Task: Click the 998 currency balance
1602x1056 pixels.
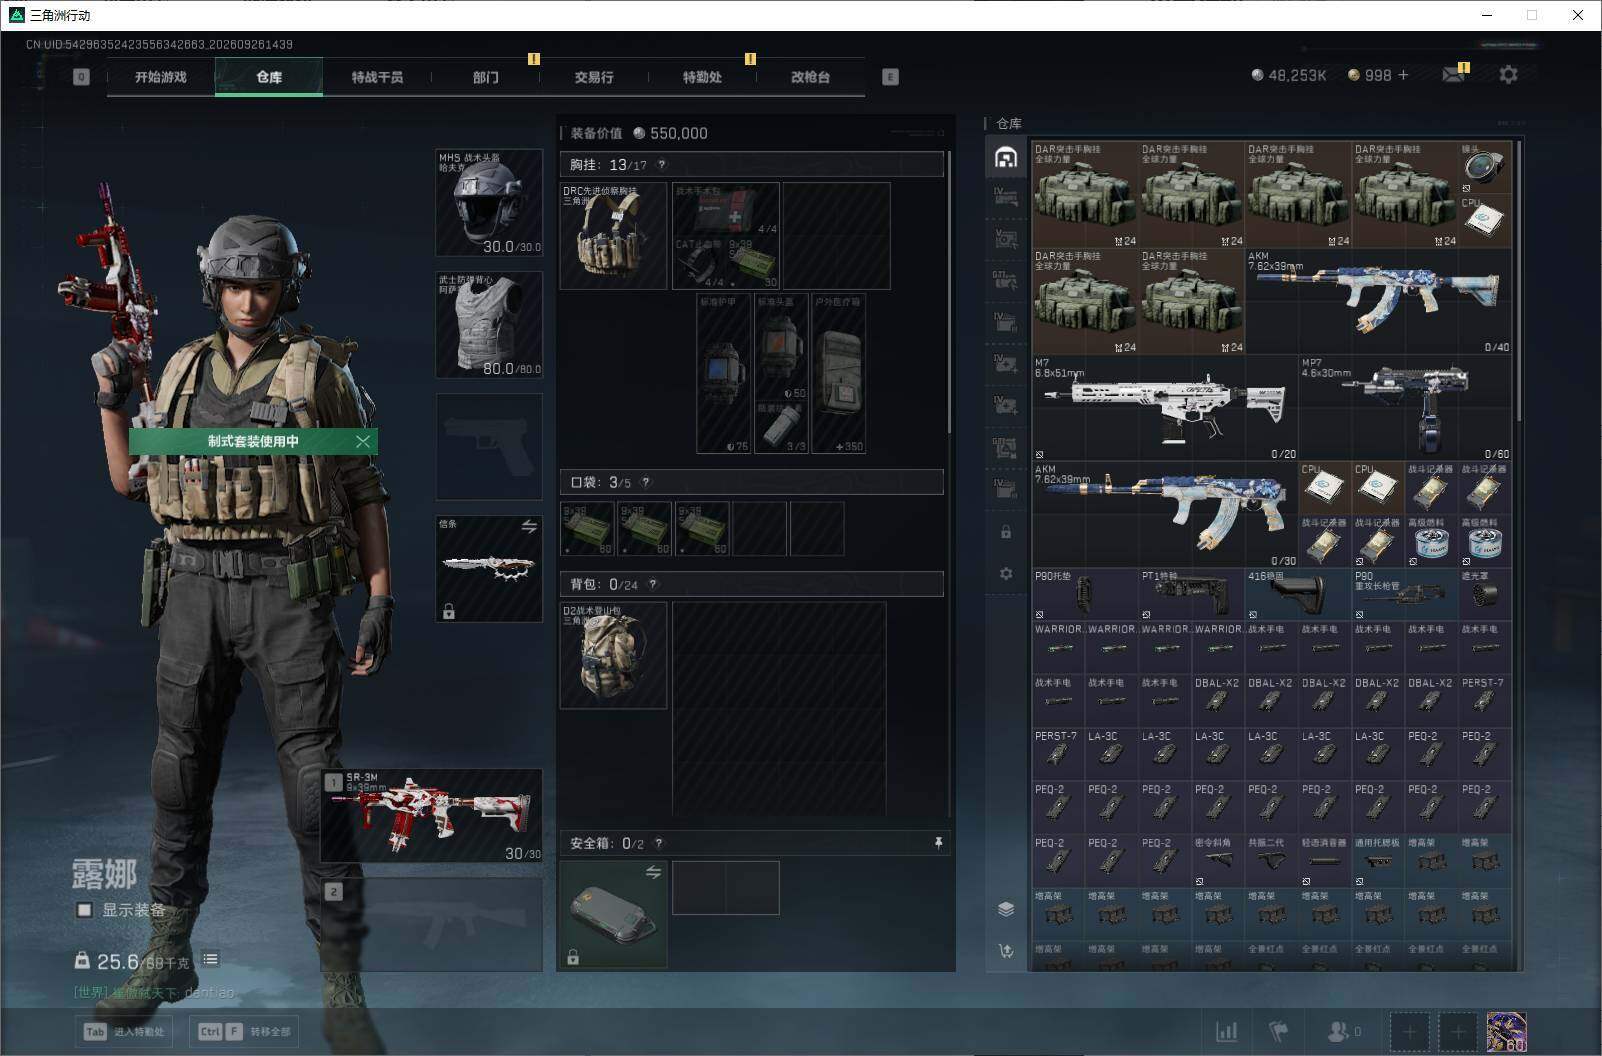Action: click(x=1369, y=75)
